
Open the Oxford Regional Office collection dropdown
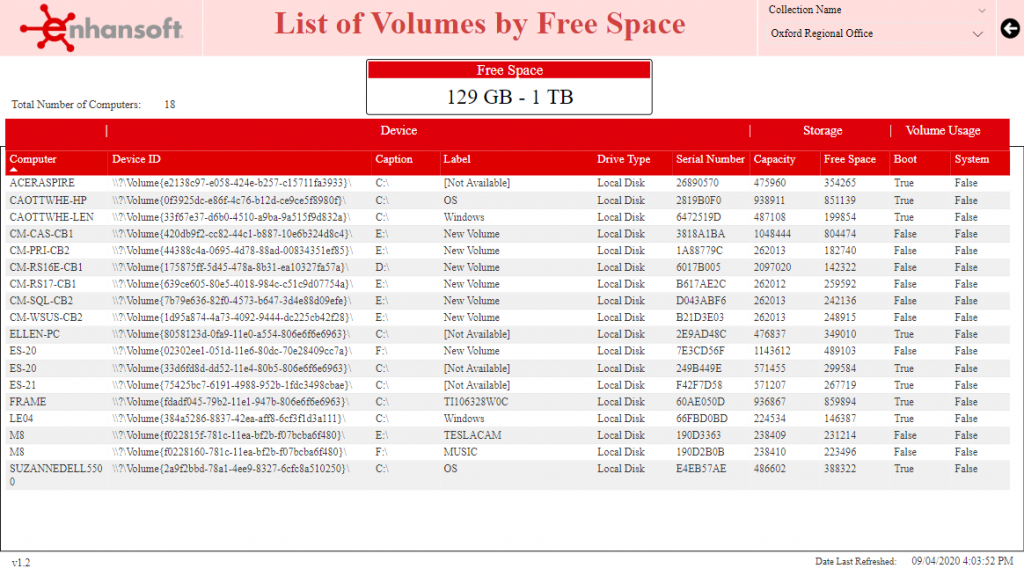[876, 33]
